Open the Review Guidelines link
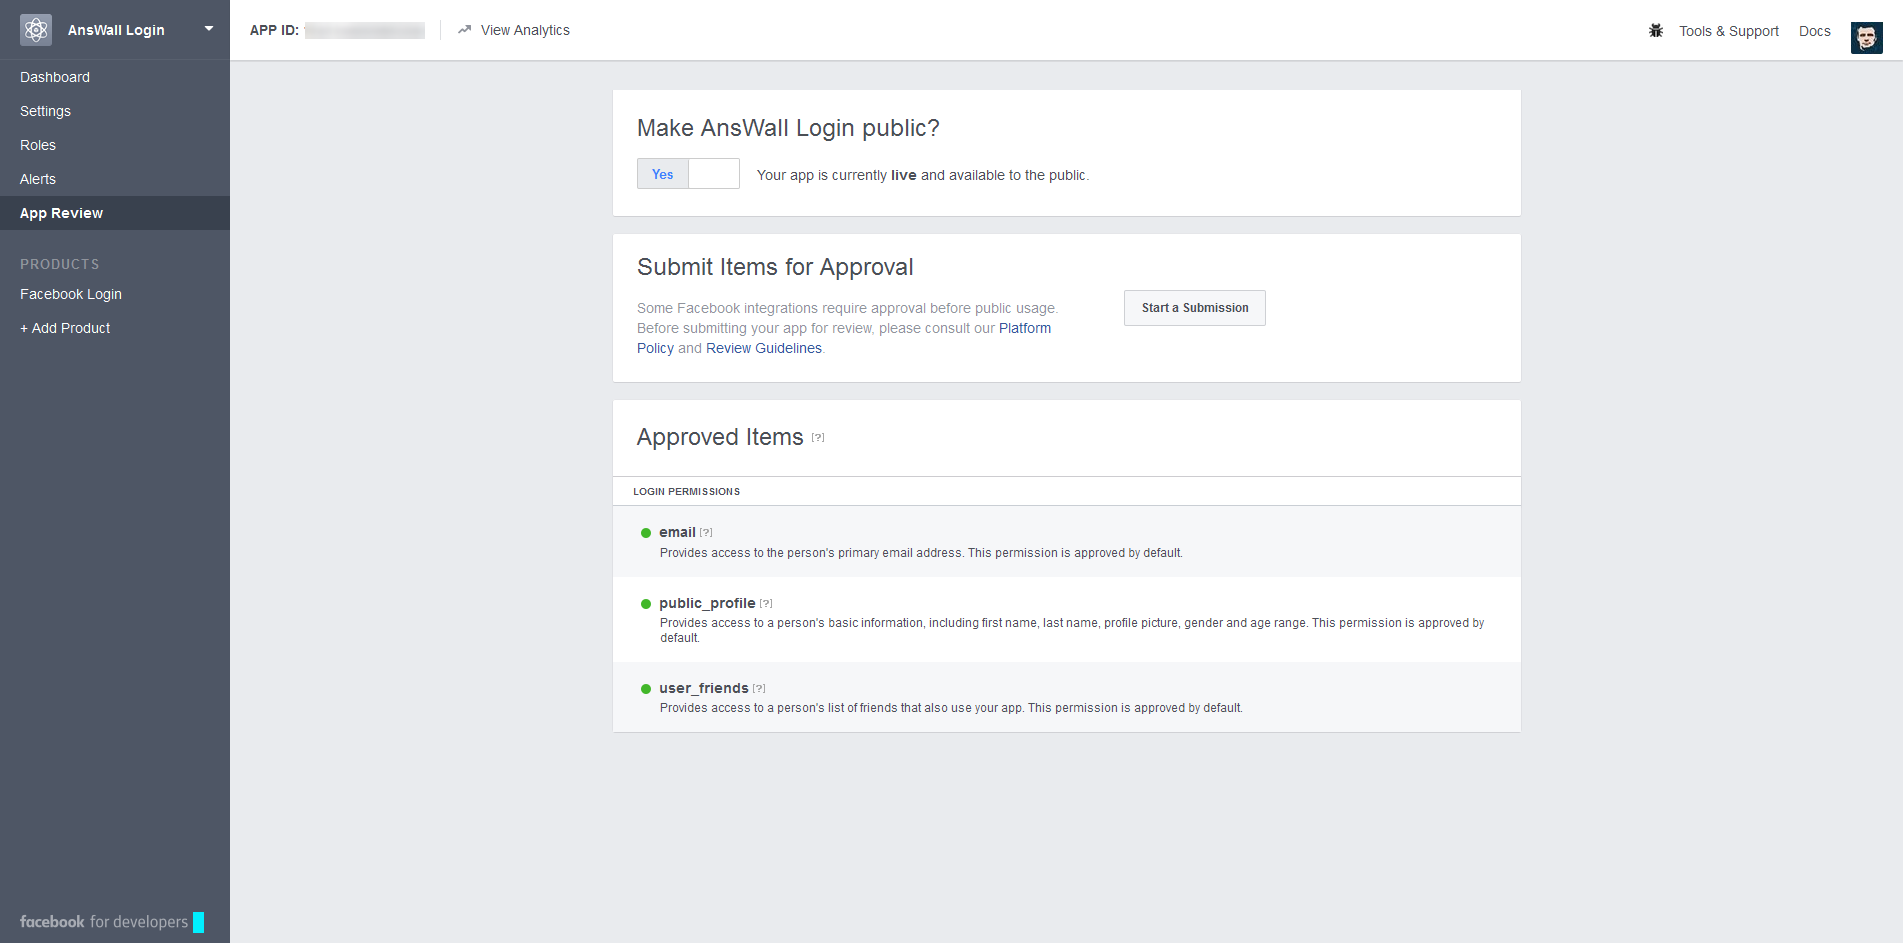Viewport: 1903px width, 943px height. pos(764,348)
